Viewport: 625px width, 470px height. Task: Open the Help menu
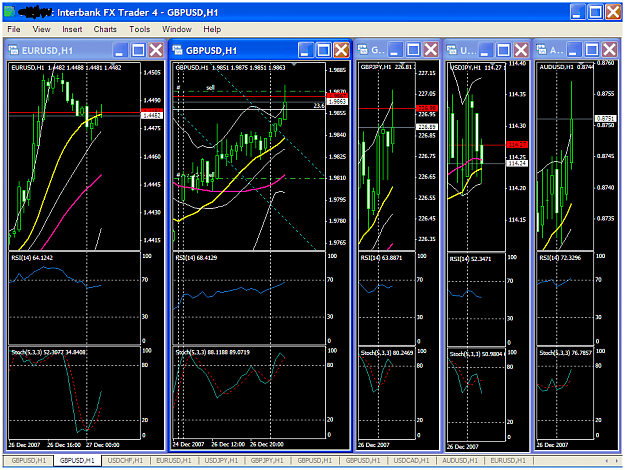click(x=212, y=29)
